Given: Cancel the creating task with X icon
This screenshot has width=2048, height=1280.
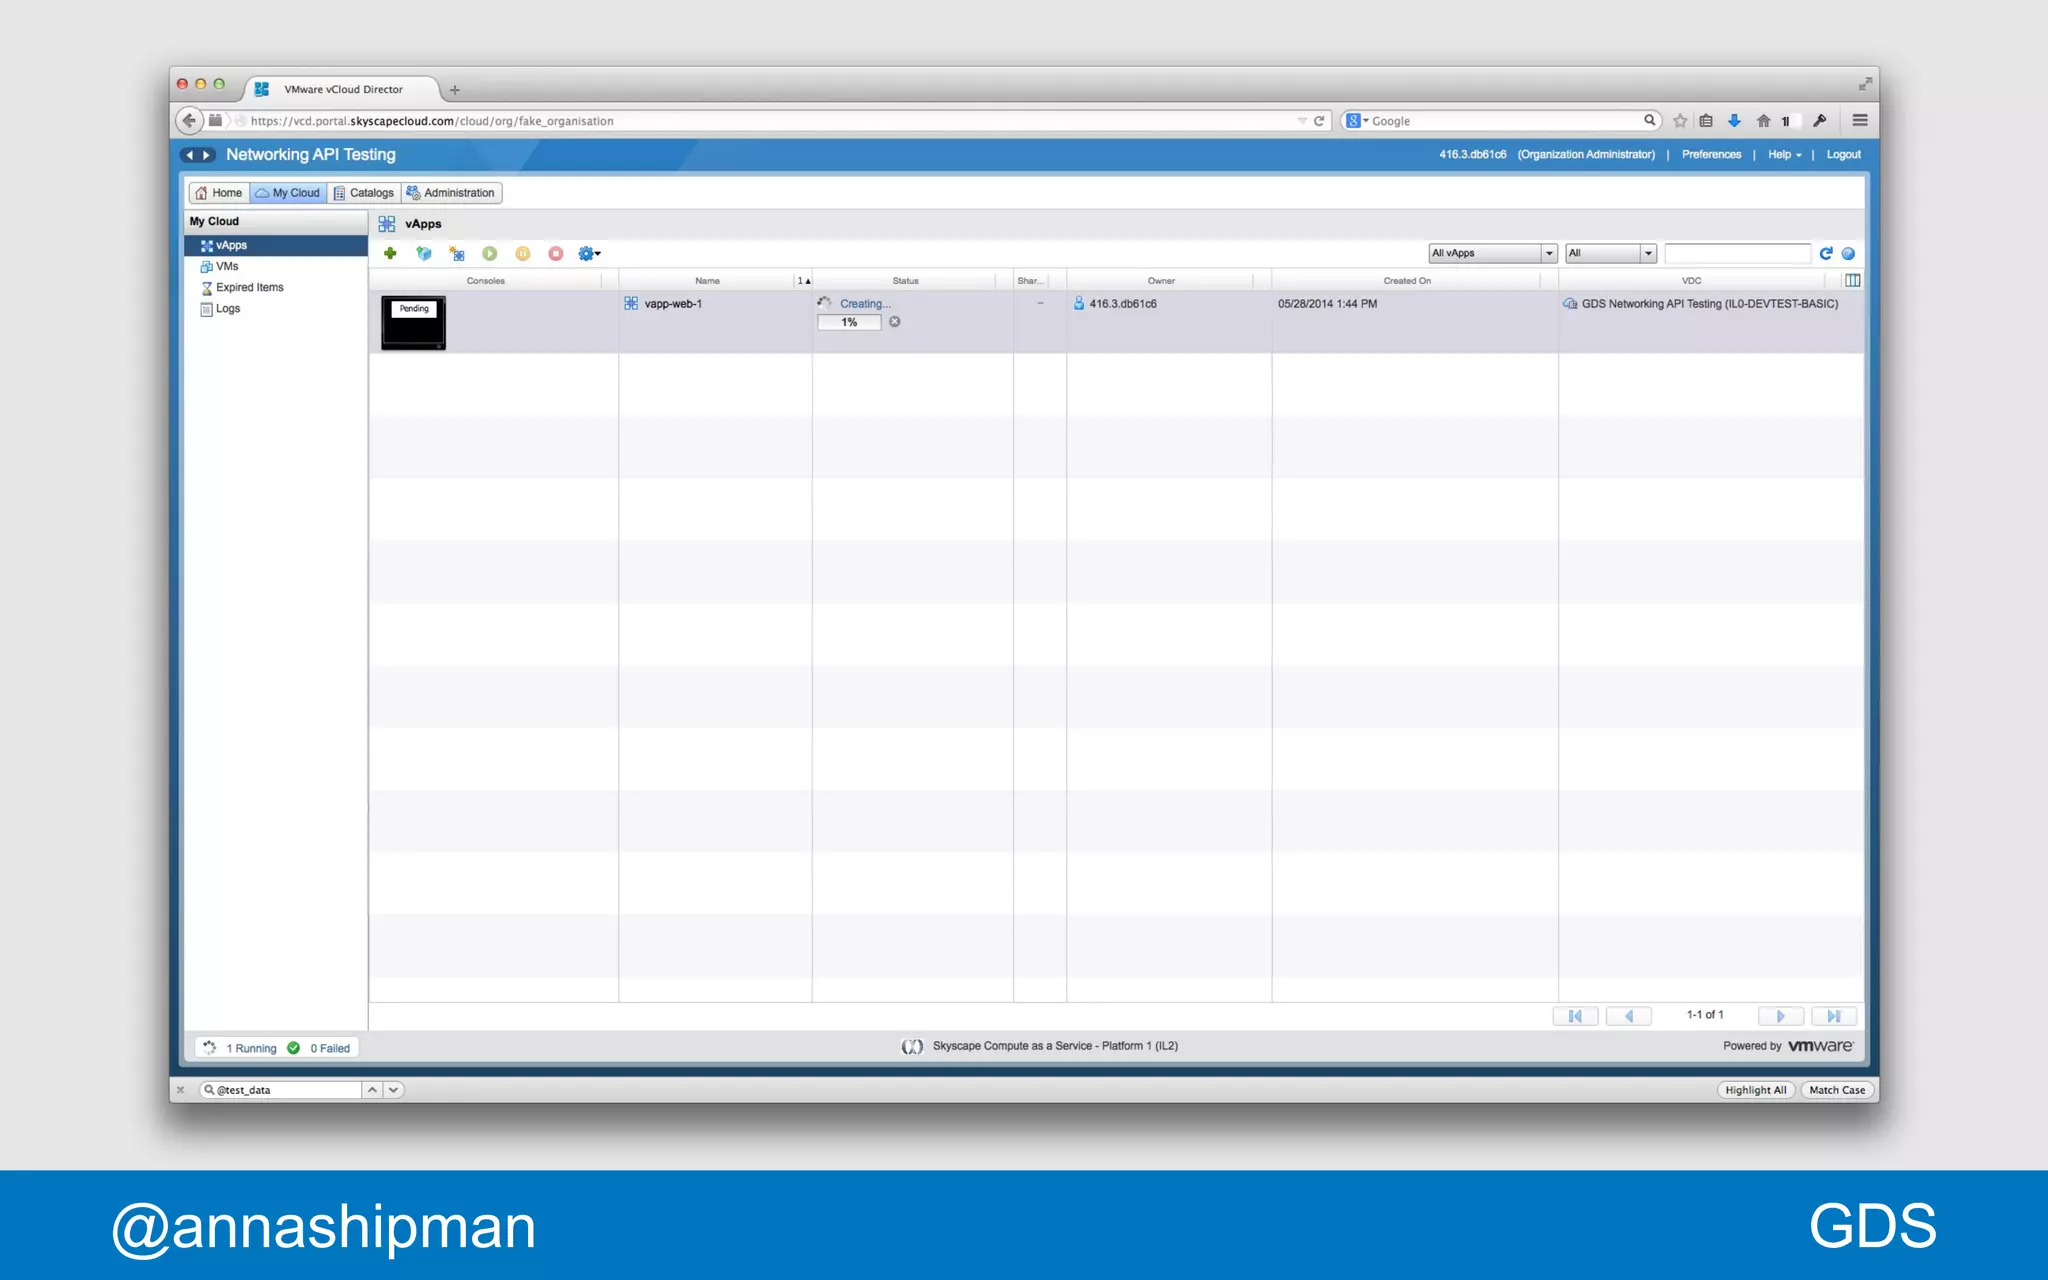Looking at the screenshot, I should [x=895, y=322].
